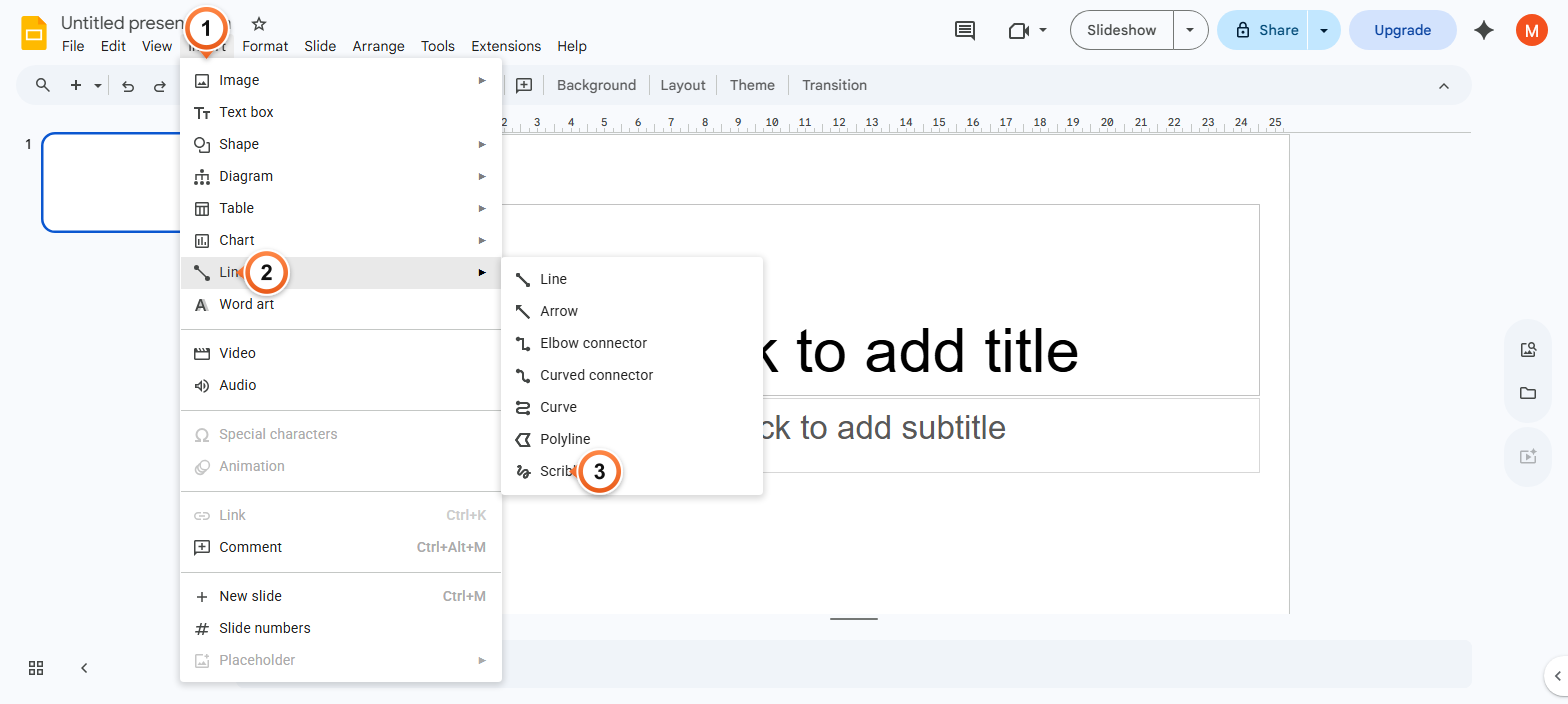Click the search menus magnifier icon
This screenshot has width=1568, height=704.
[43, 85]
